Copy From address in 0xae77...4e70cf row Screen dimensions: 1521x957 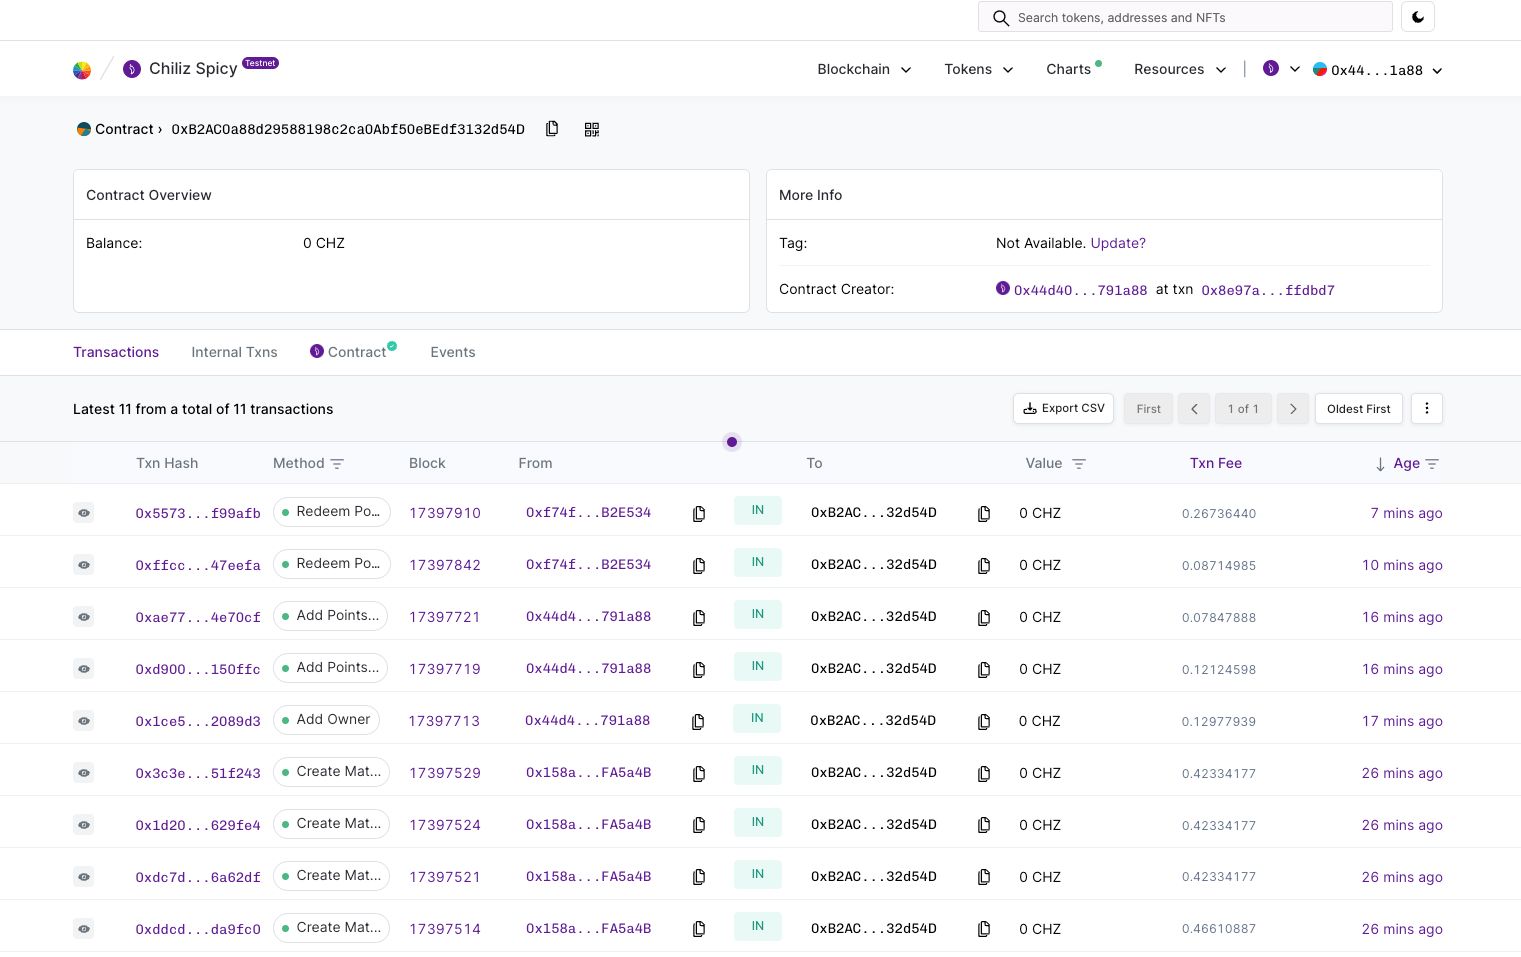click(x=699, y=617)
